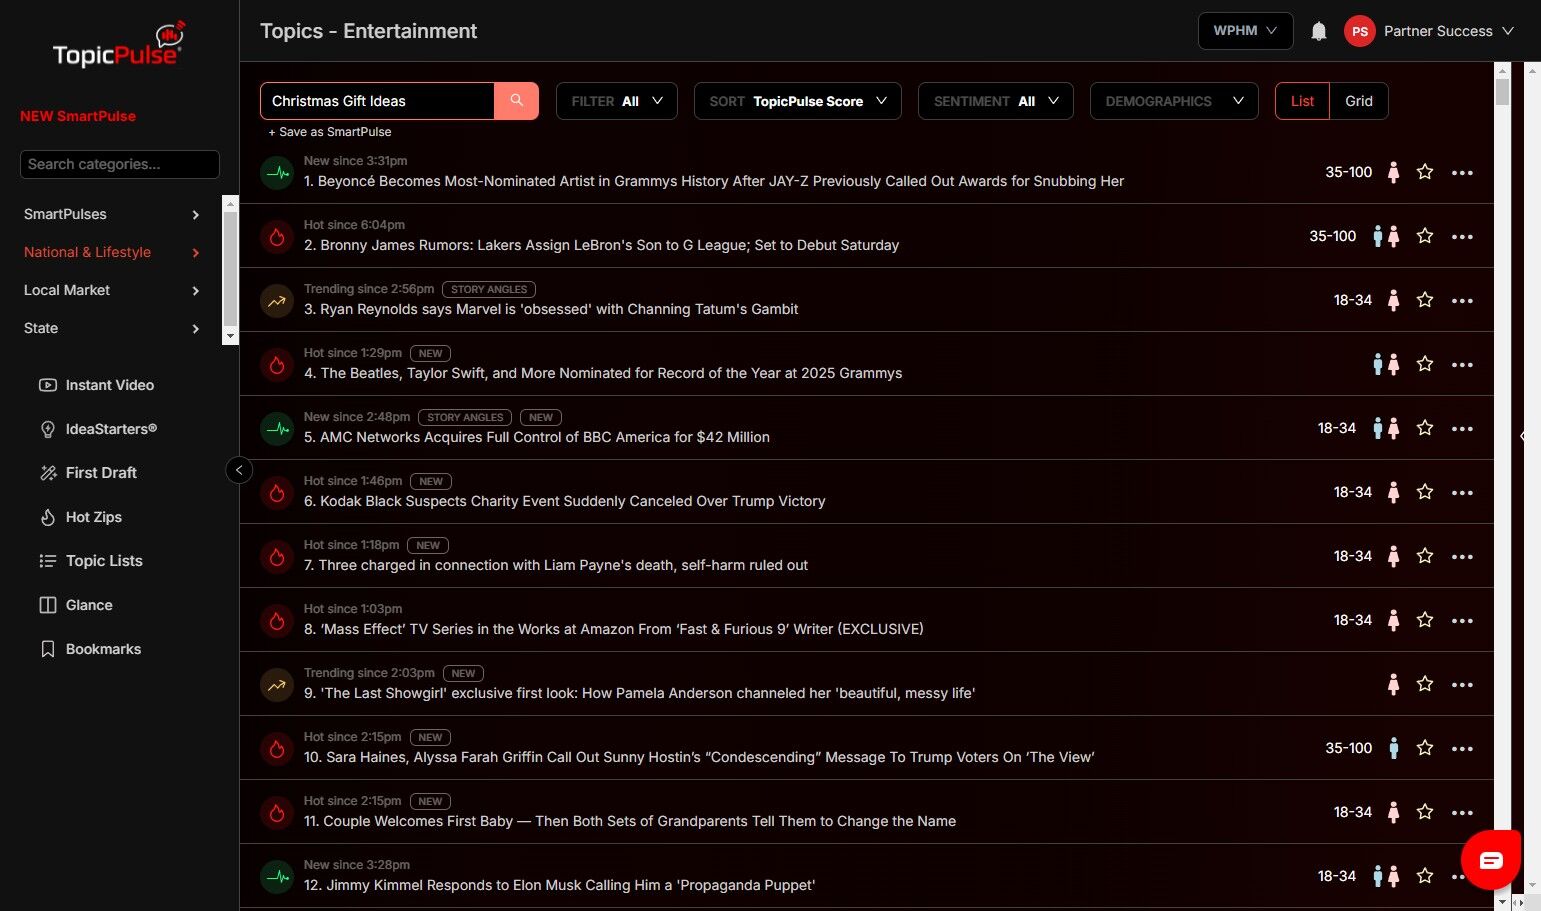
Task: Collapse the sidebar with the arrow button
Action: pos(239,470)
